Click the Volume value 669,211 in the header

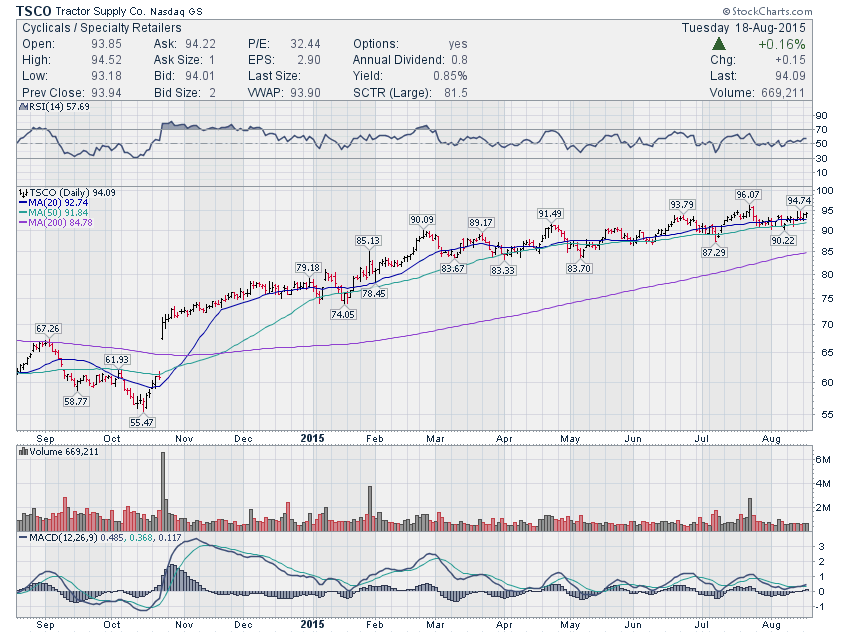(783, 93)
